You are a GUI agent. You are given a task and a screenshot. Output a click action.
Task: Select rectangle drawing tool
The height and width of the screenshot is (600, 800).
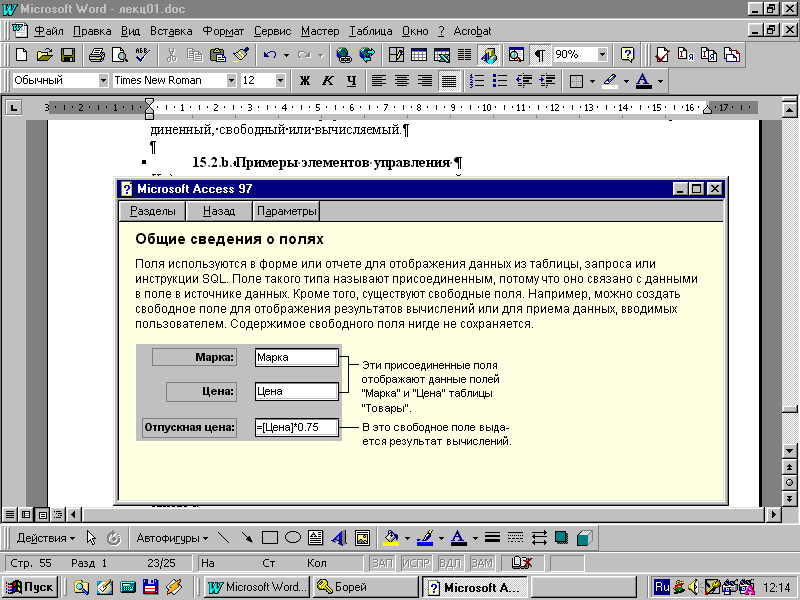(269, 538)
